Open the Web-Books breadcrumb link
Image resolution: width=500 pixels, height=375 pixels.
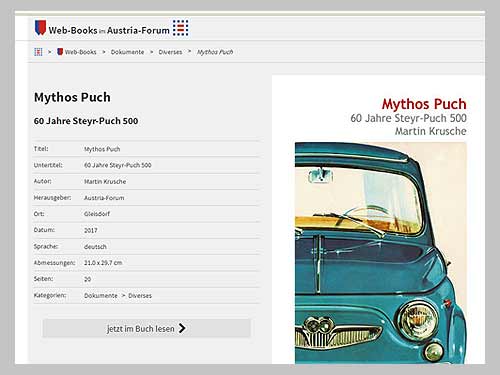point(80,52)
